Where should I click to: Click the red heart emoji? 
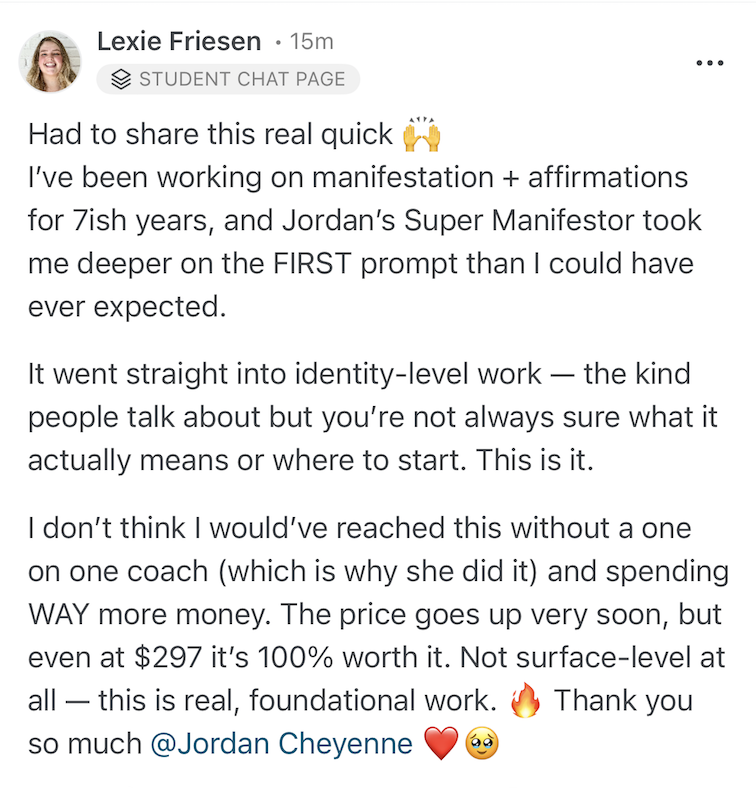(440, 745)
